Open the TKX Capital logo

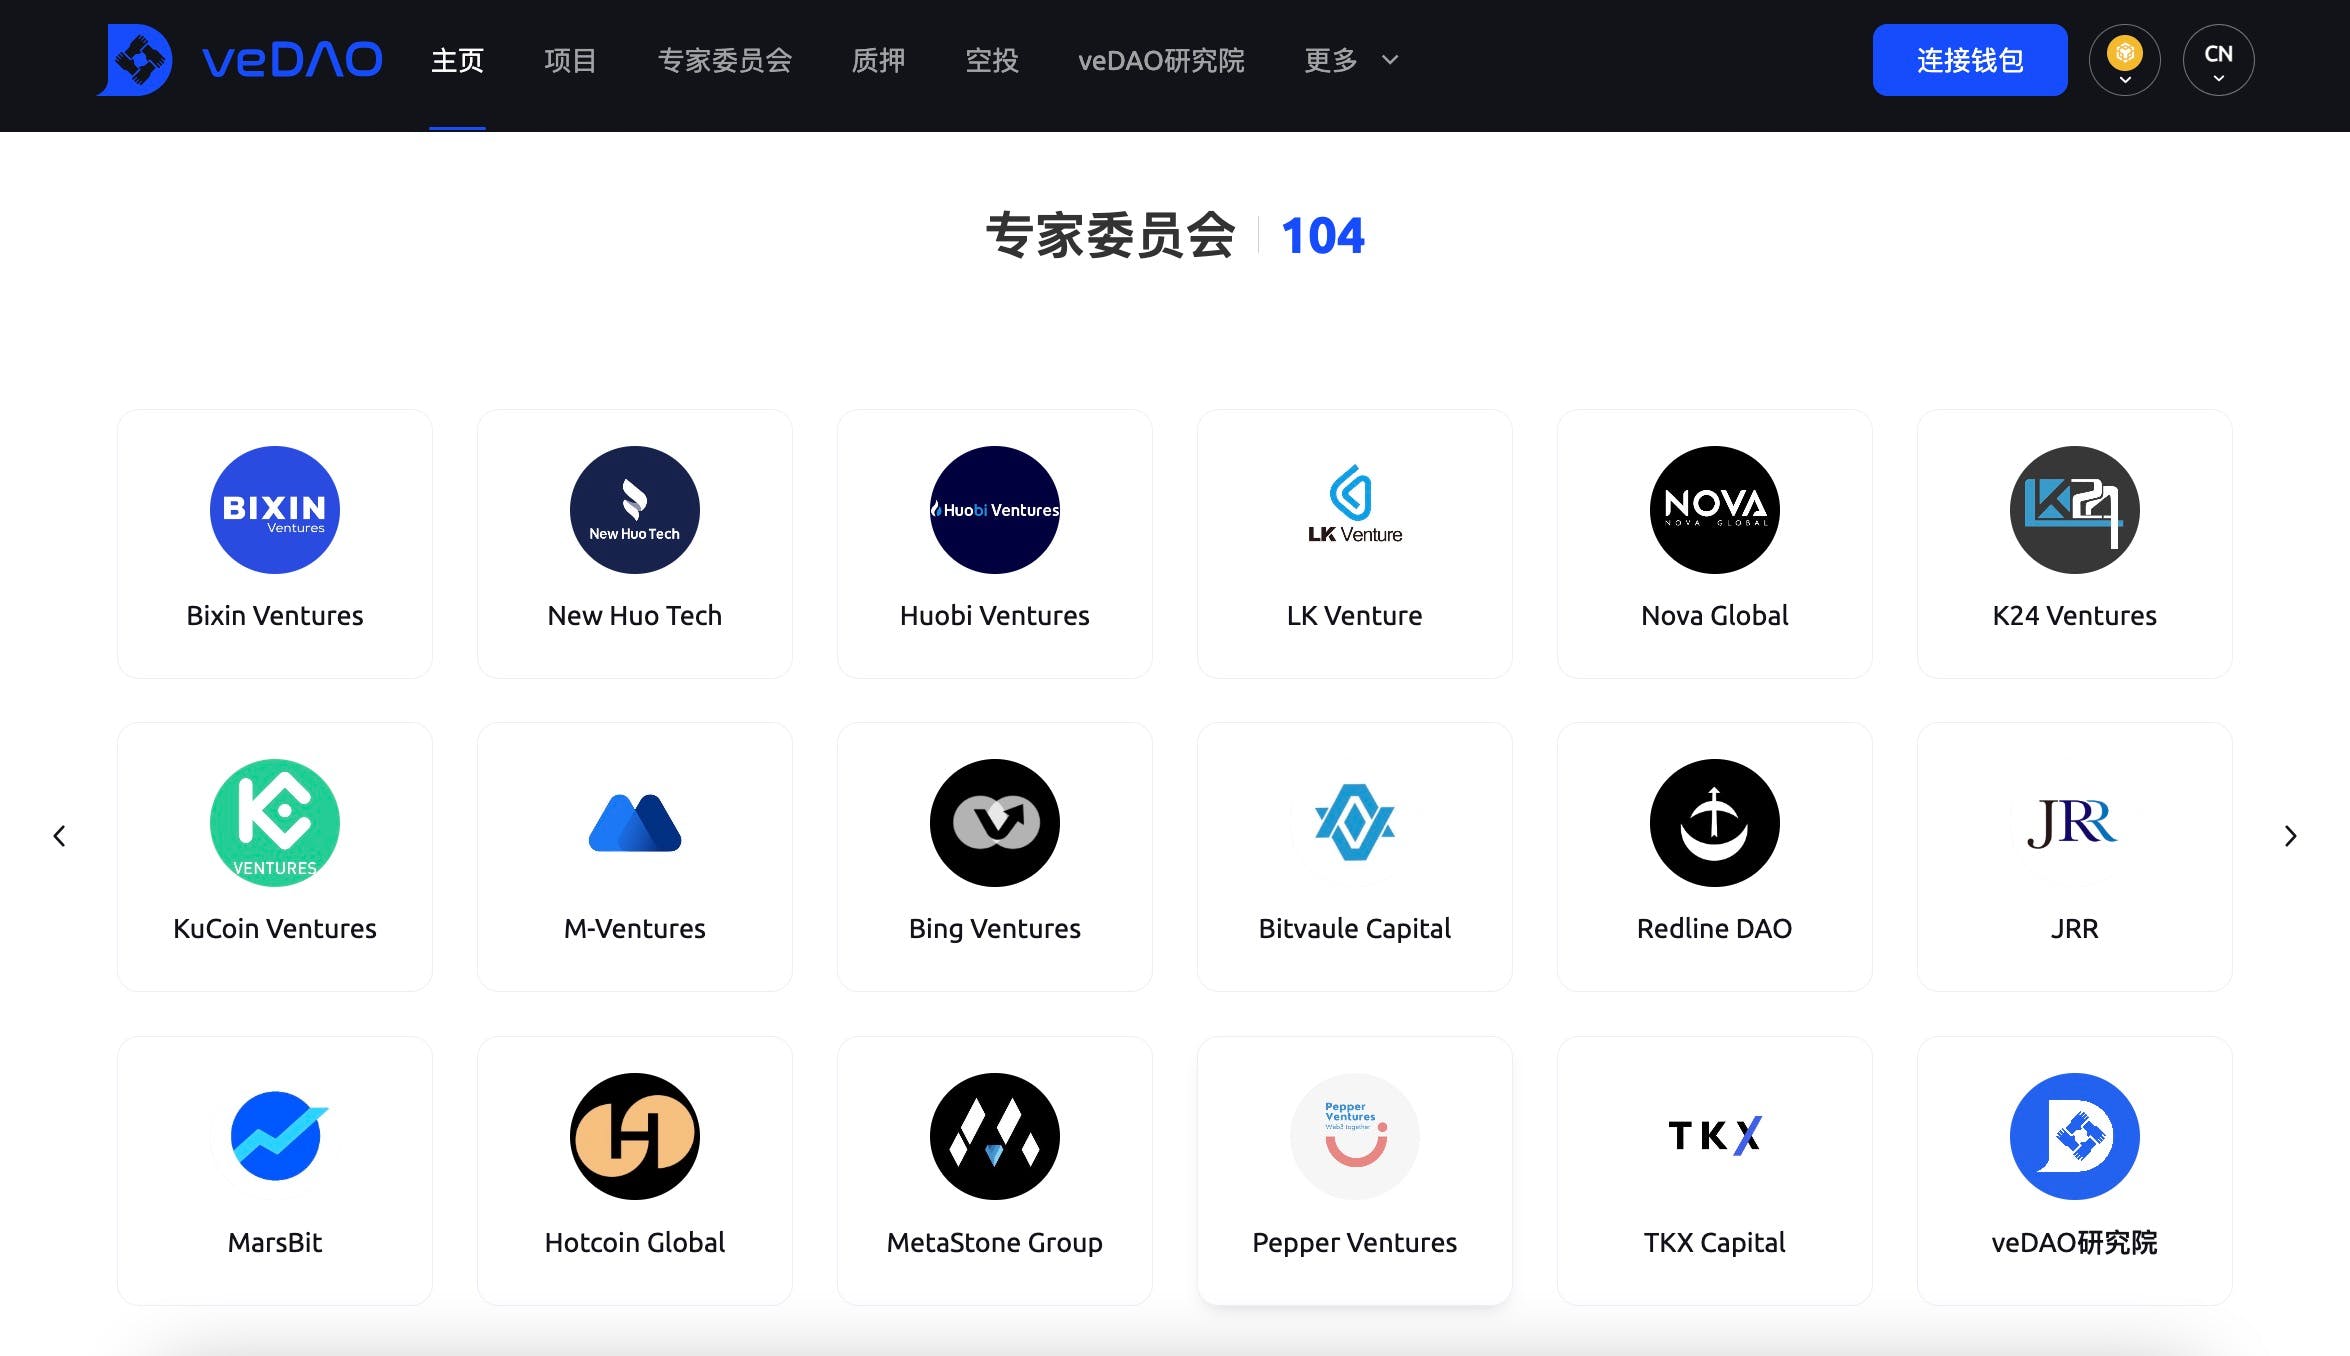point(1715,1136)
